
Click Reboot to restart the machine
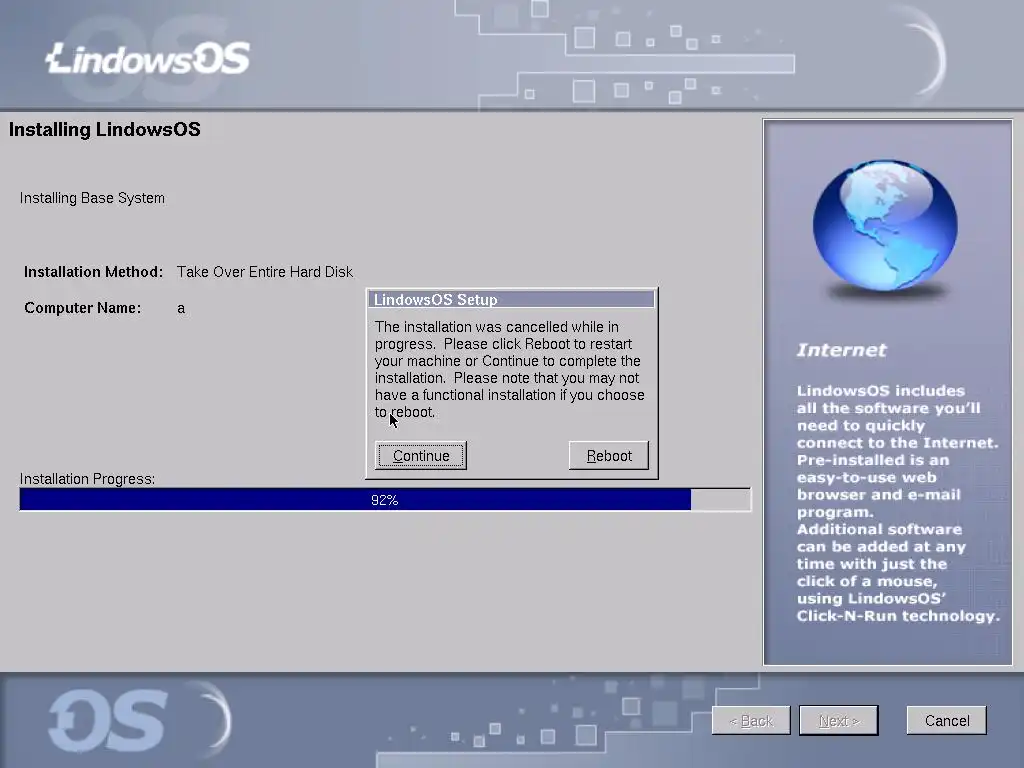click(609, 455)
